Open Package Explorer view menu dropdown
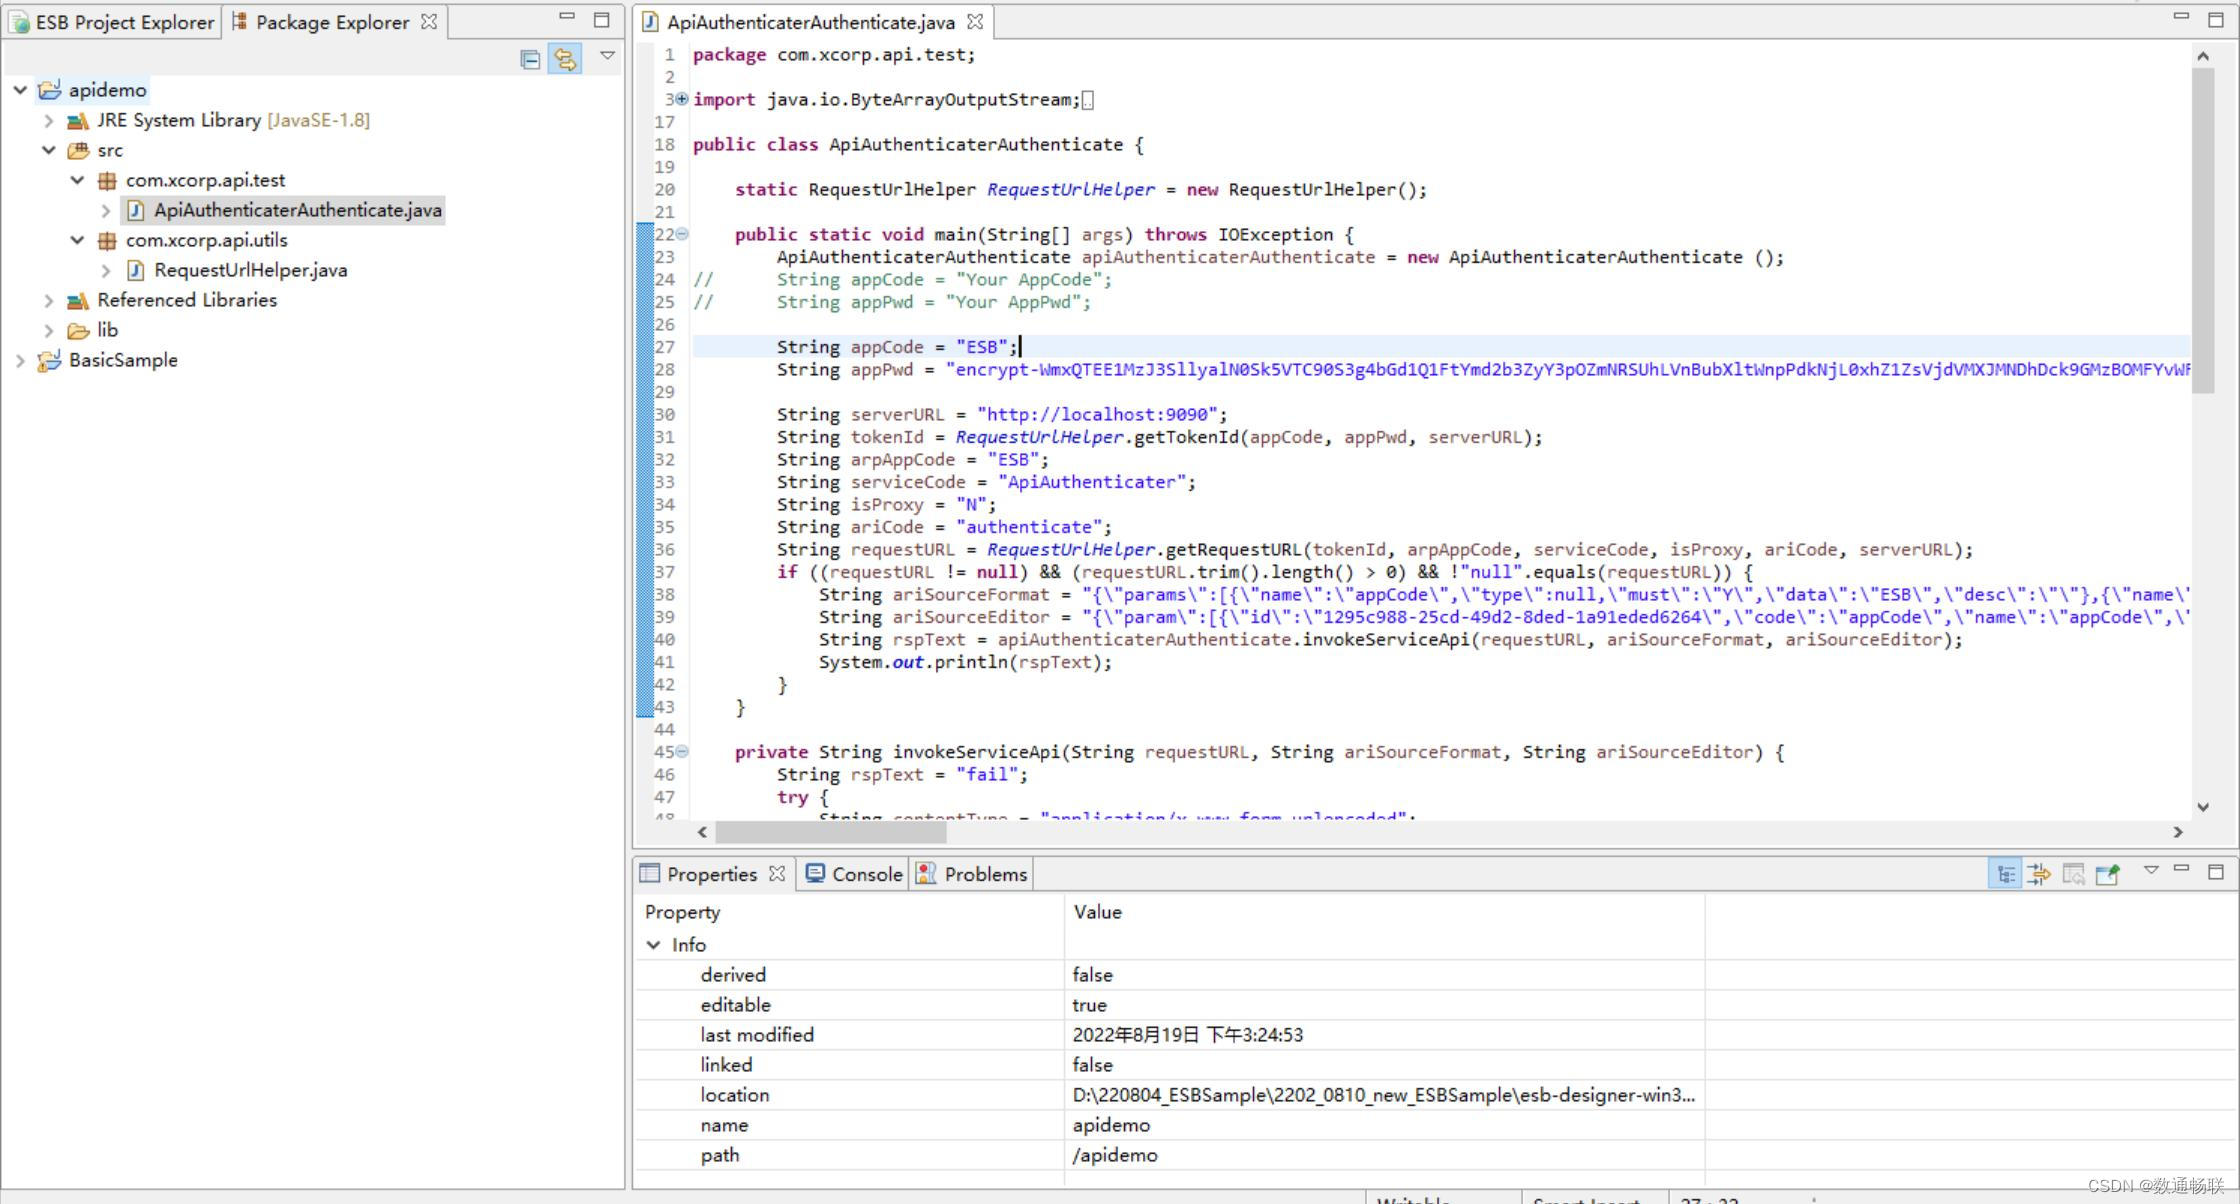The height and width of the screenshot is (1204, 2240). (607, 56)
